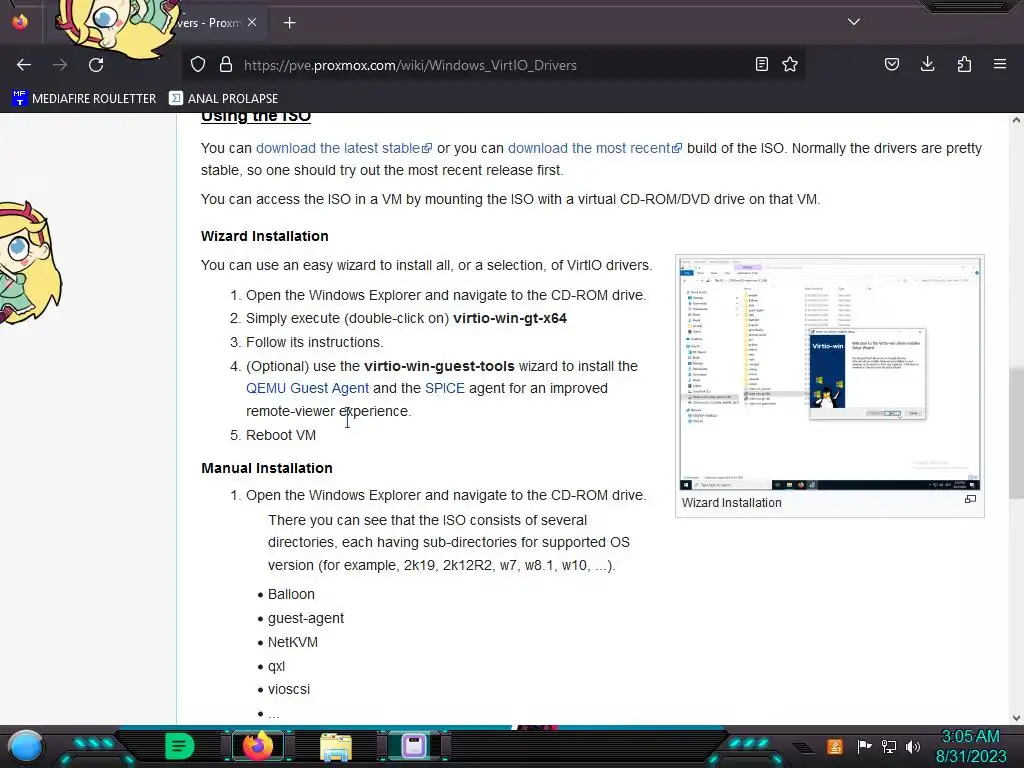1024x768 pixels.
Task: Open the volume speaker tray icon
Action: [x=912, y=746]
